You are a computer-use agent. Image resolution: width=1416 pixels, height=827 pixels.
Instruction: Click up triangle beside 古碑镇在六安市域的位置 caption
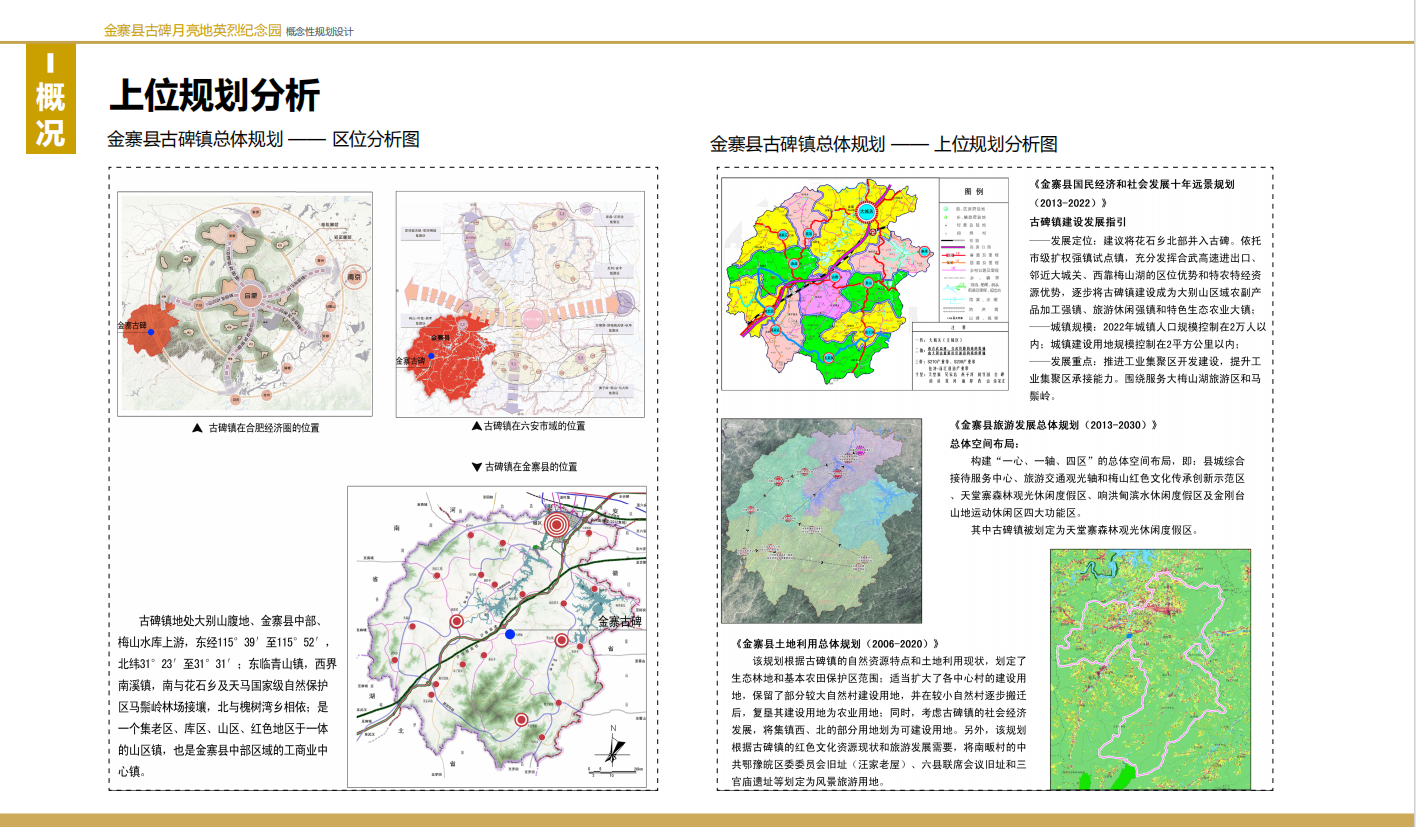[477, 426]
